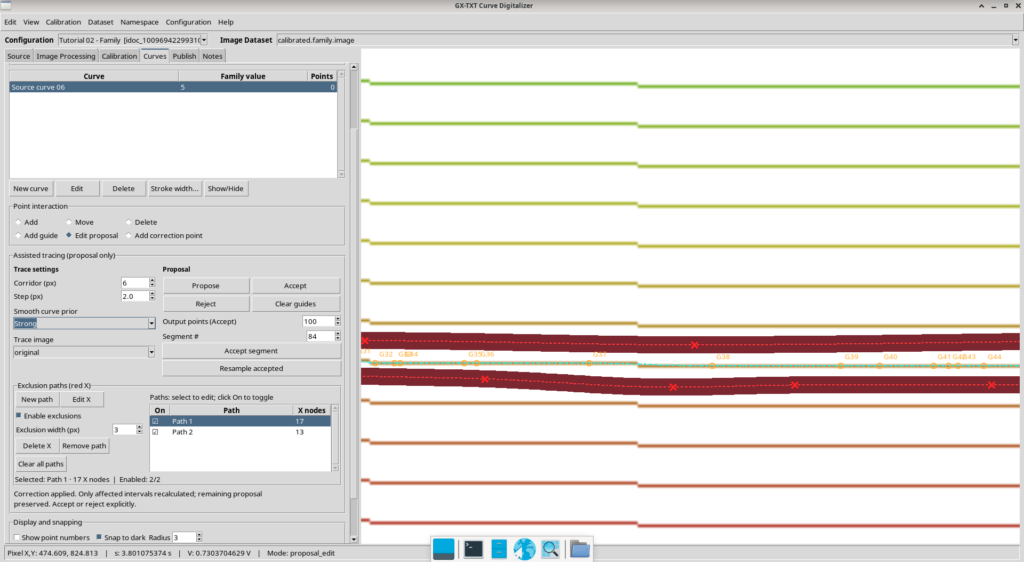Viewport: 1024px width, 562px height.
Task: Click the Output points spinner arrows
Action: coord(338,321)
